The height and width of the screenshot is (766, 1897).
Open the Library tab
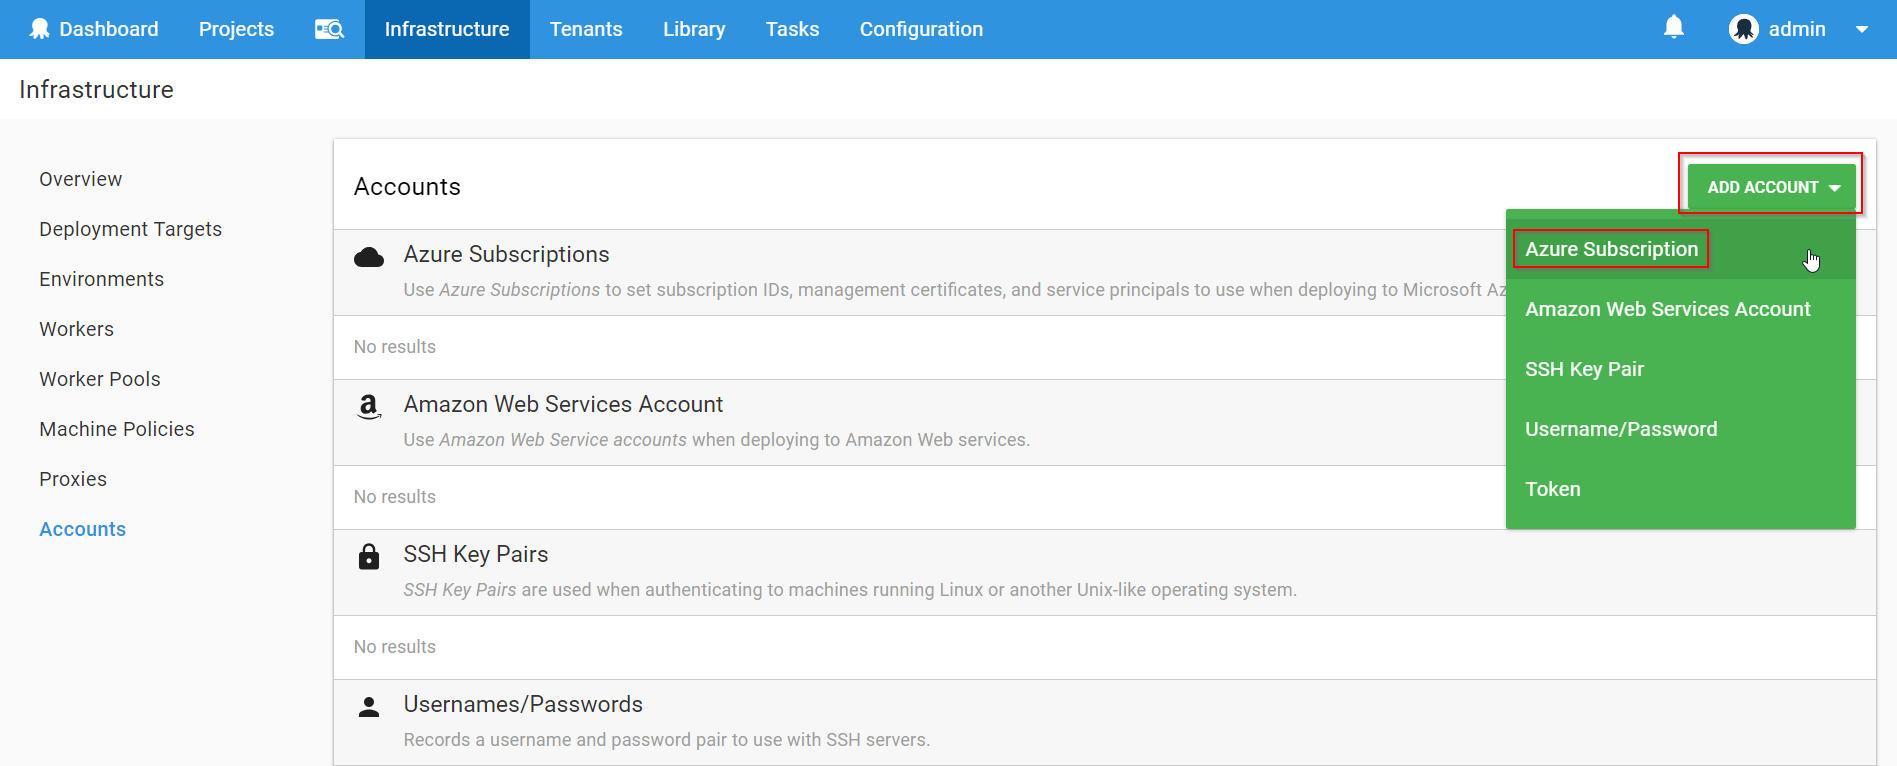point(694,29)
